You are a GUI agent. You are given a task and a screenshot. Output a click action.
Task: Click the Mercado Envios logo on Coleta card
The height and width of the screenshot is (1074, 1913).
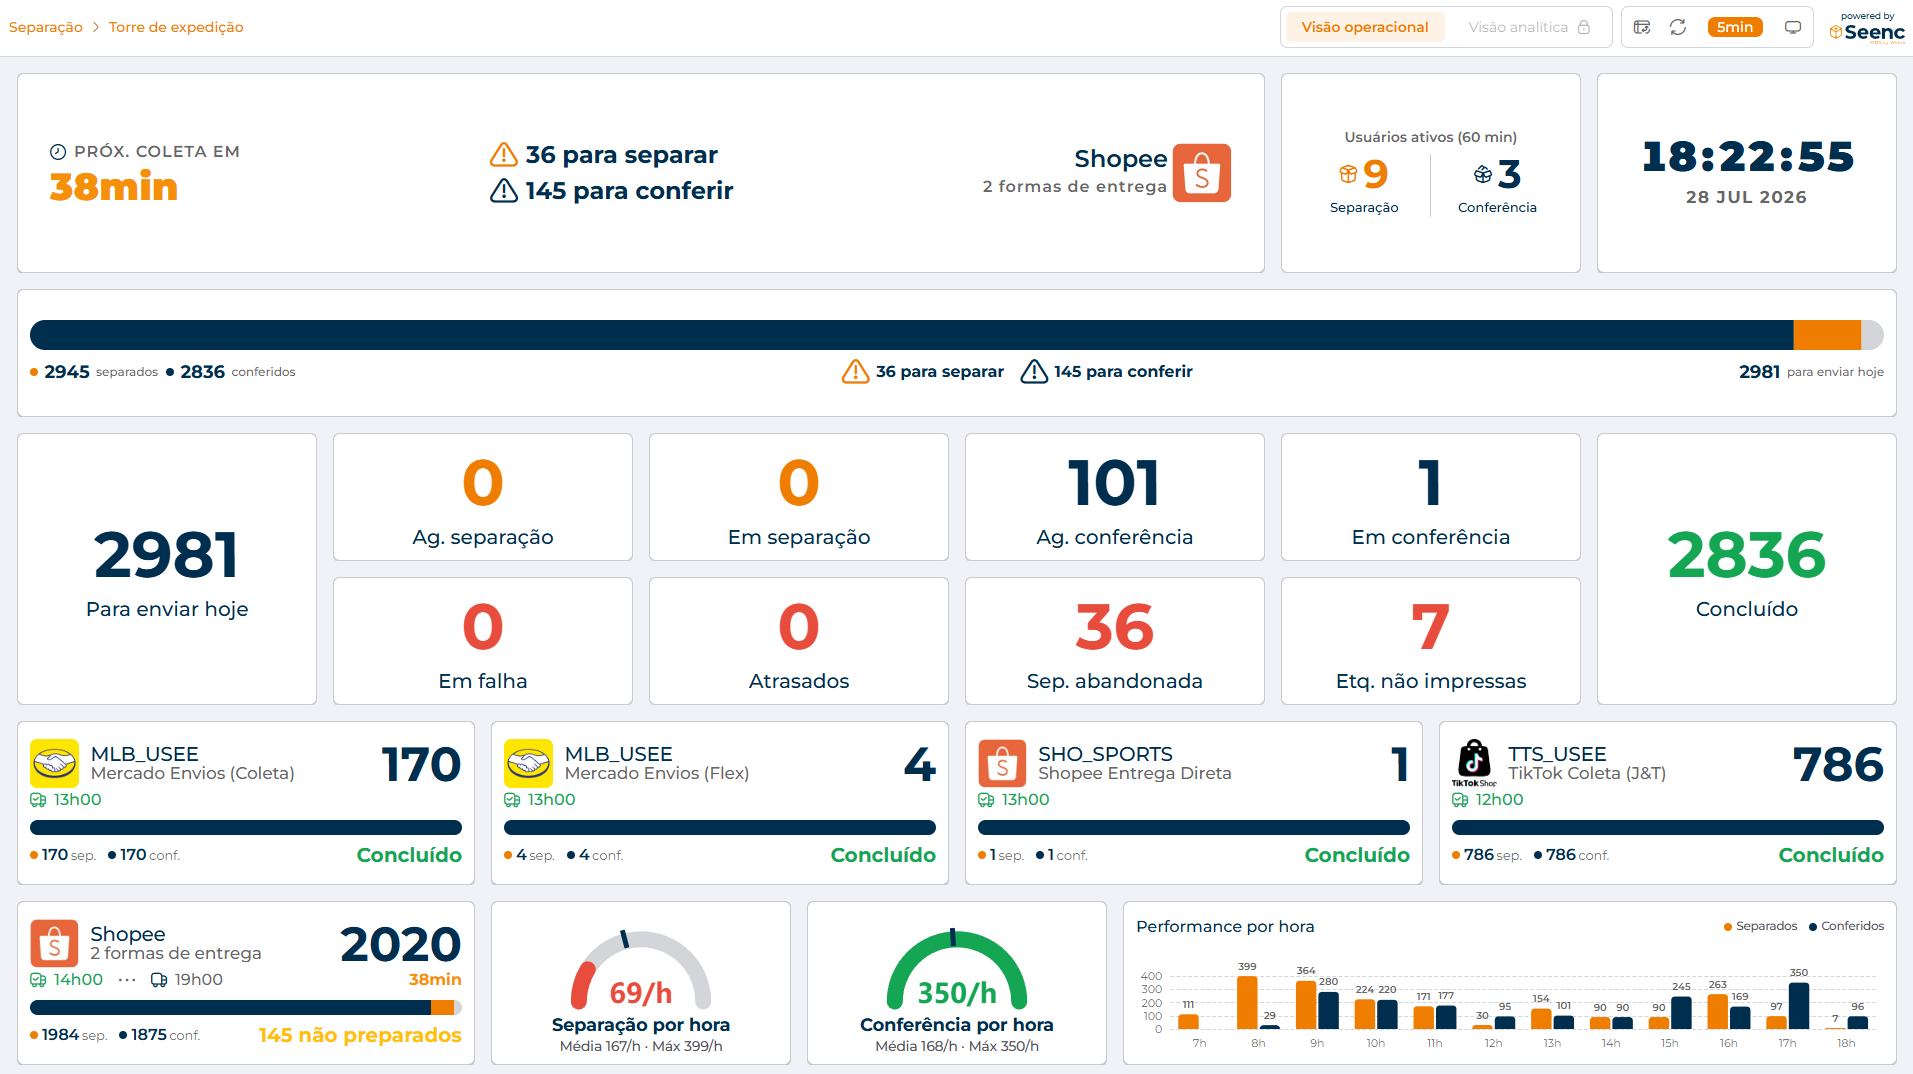[54, 764]
